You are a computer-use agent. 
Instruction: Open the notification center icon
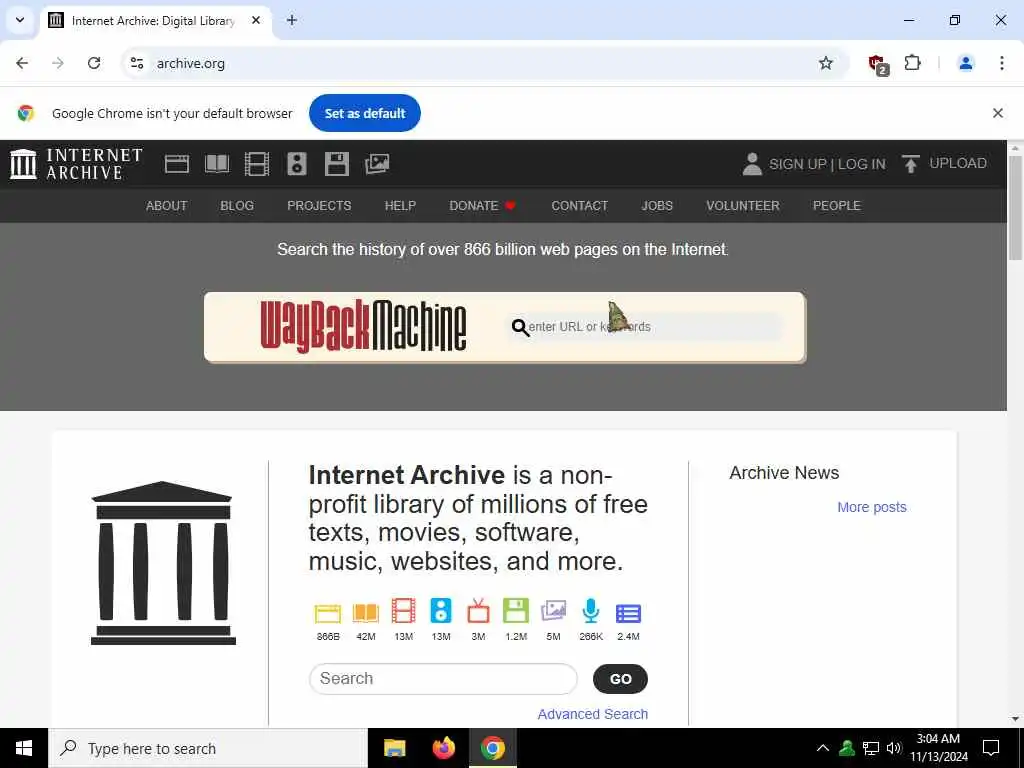[x=991, y=748]
